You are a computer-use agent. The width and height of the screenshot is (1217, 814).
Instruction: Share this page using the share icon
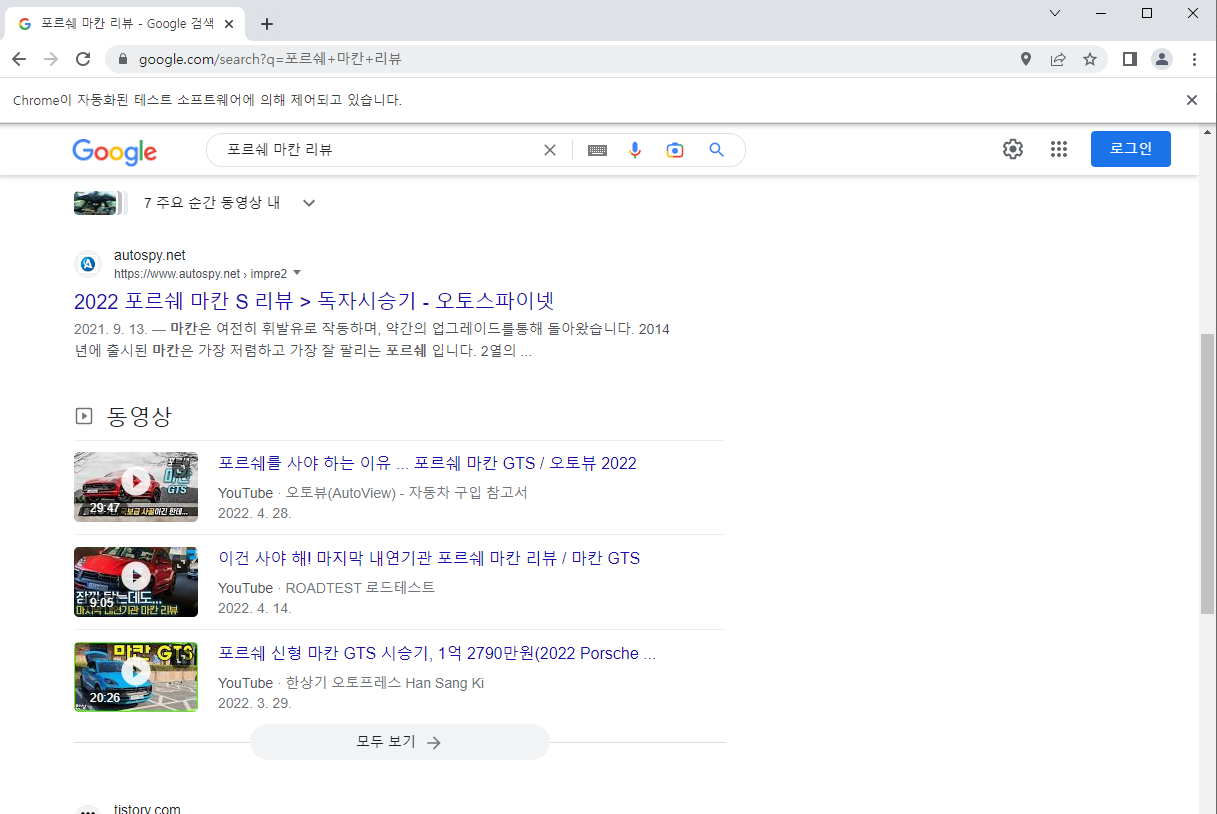click(1058, 59)
